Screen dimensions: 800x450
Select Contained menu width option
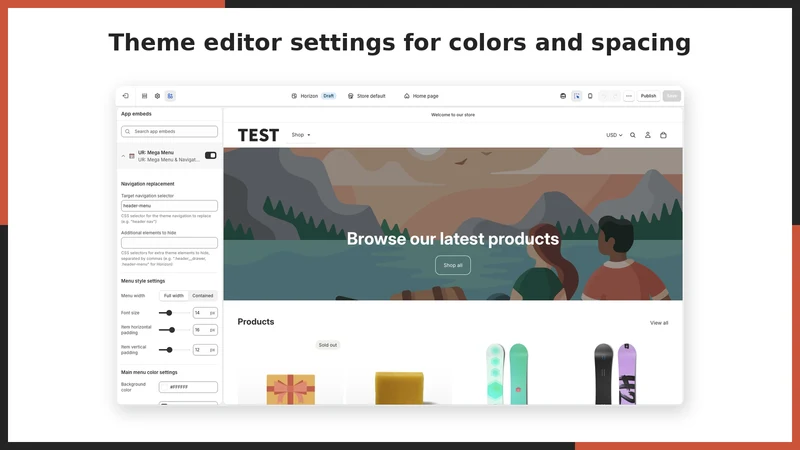pos(203,296)
